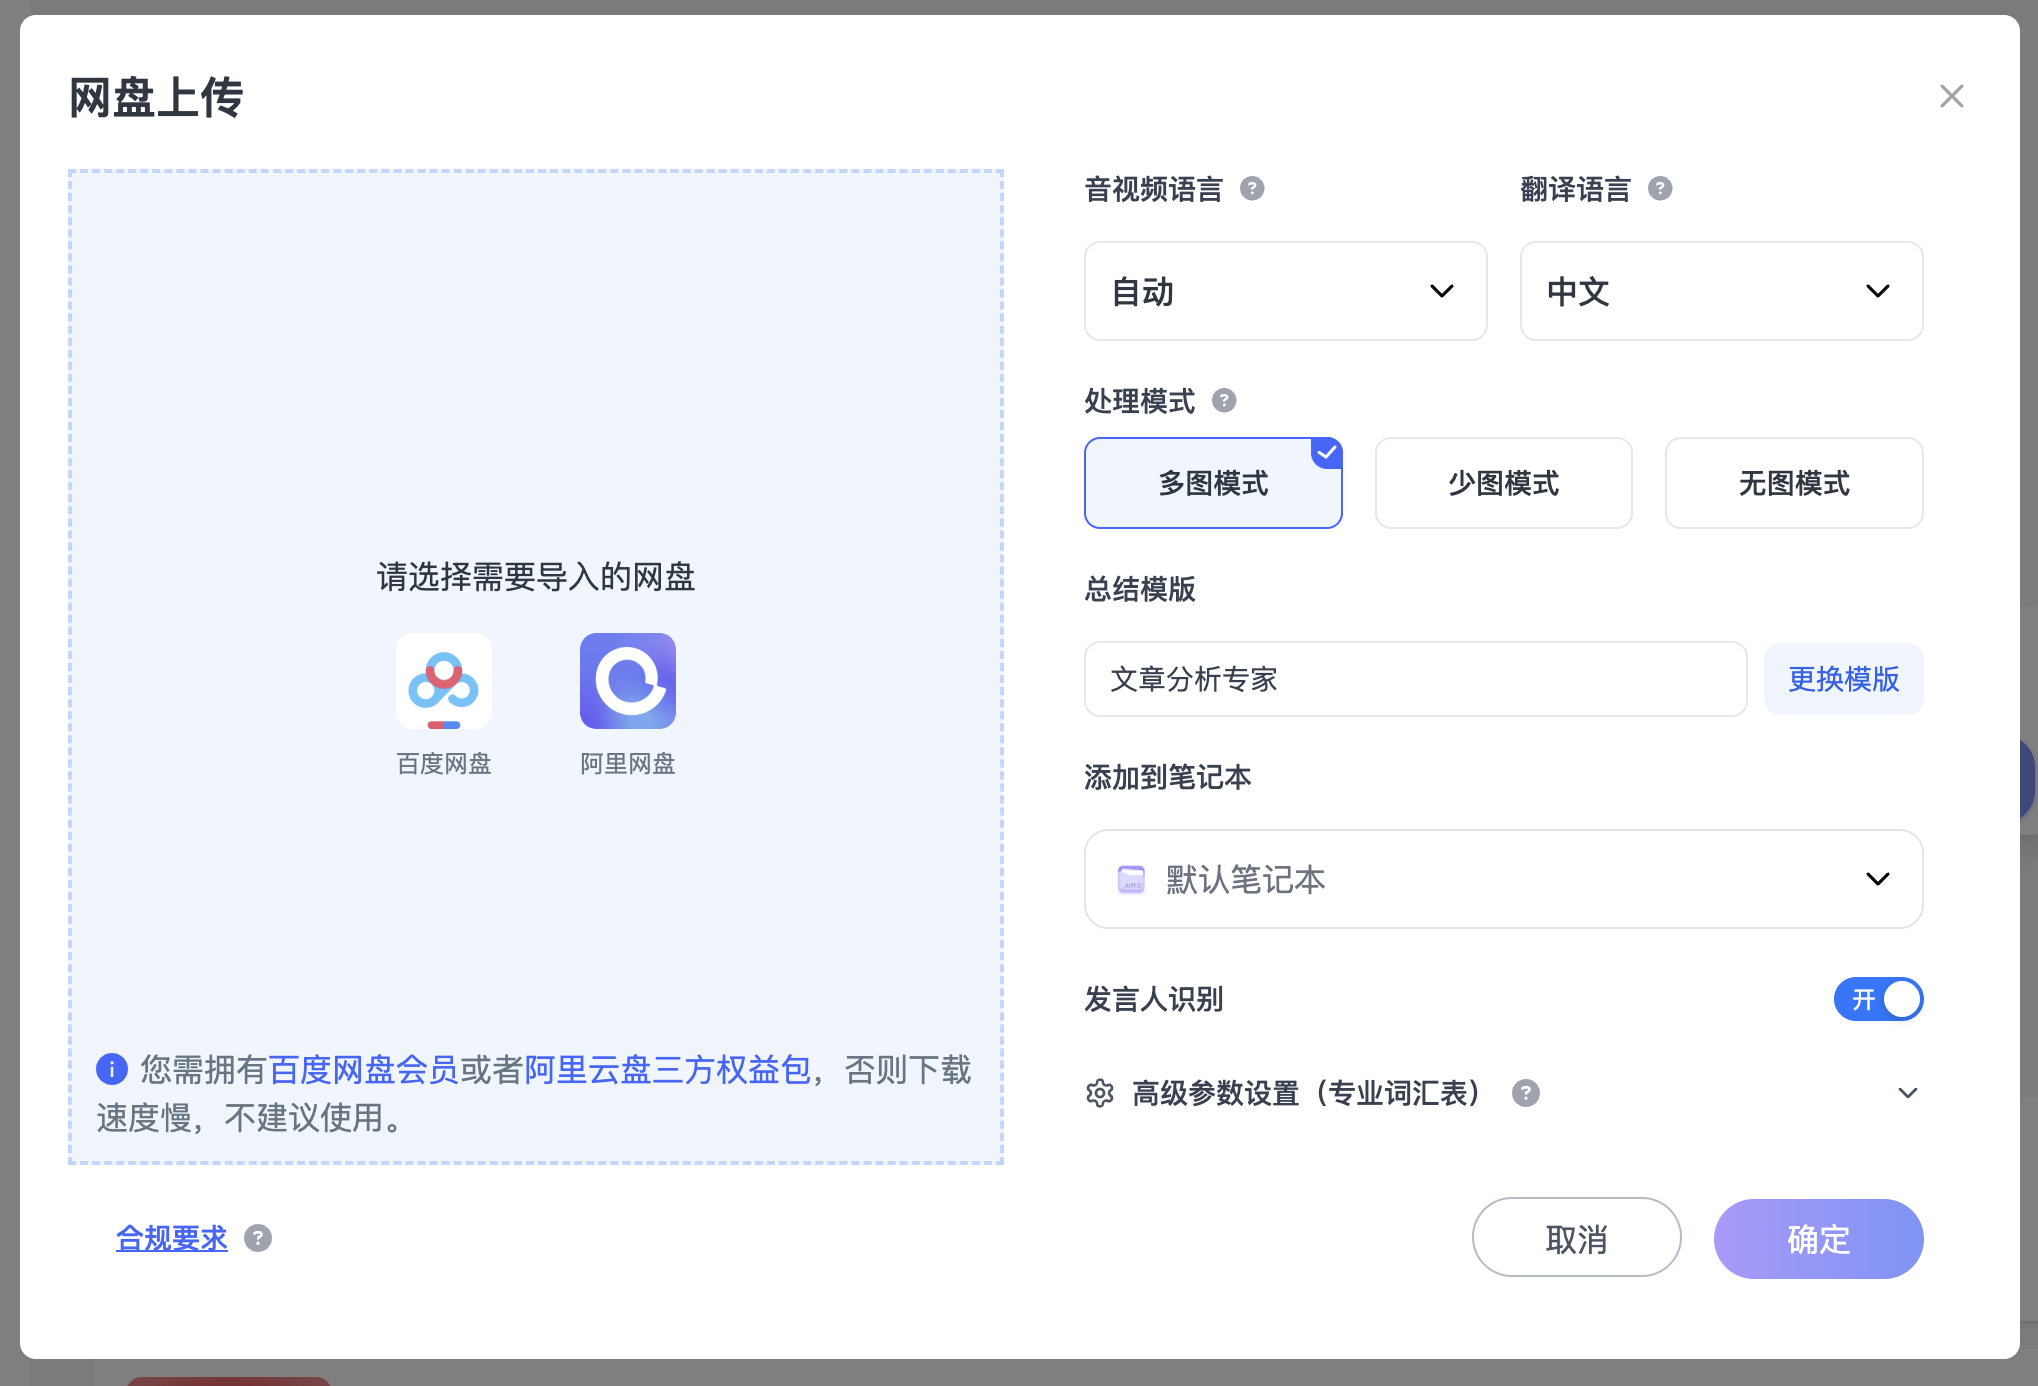Click the 请选择需要导入的网盘 prompt text
The width and height of the screenshot is (2038, 1386).
click(536, 577)
